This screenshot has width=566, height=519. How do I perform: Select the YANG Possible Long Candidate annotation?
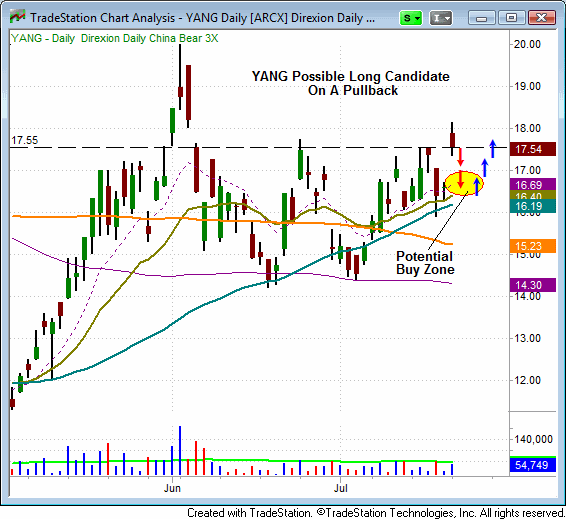[x=351, y=83]
